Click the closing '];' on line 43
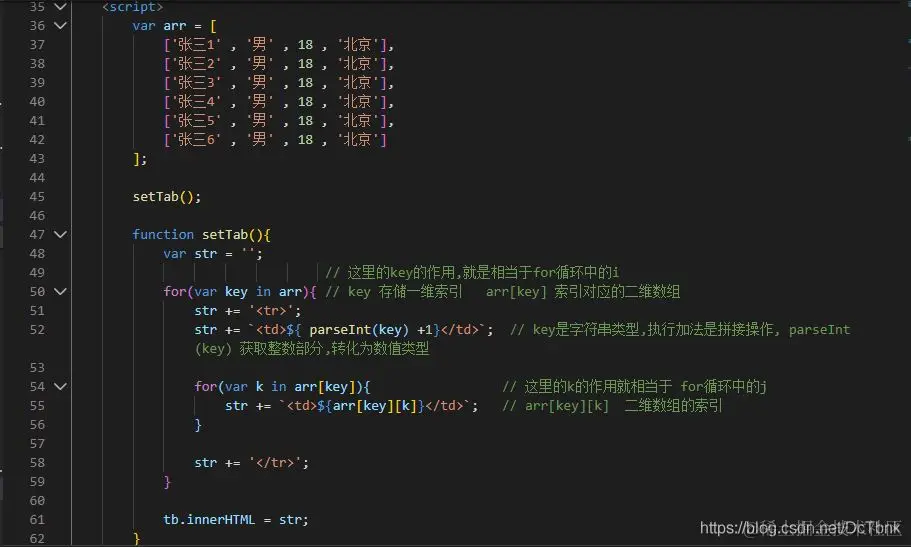Screen dimensions: 911x547 click(140, 159)
